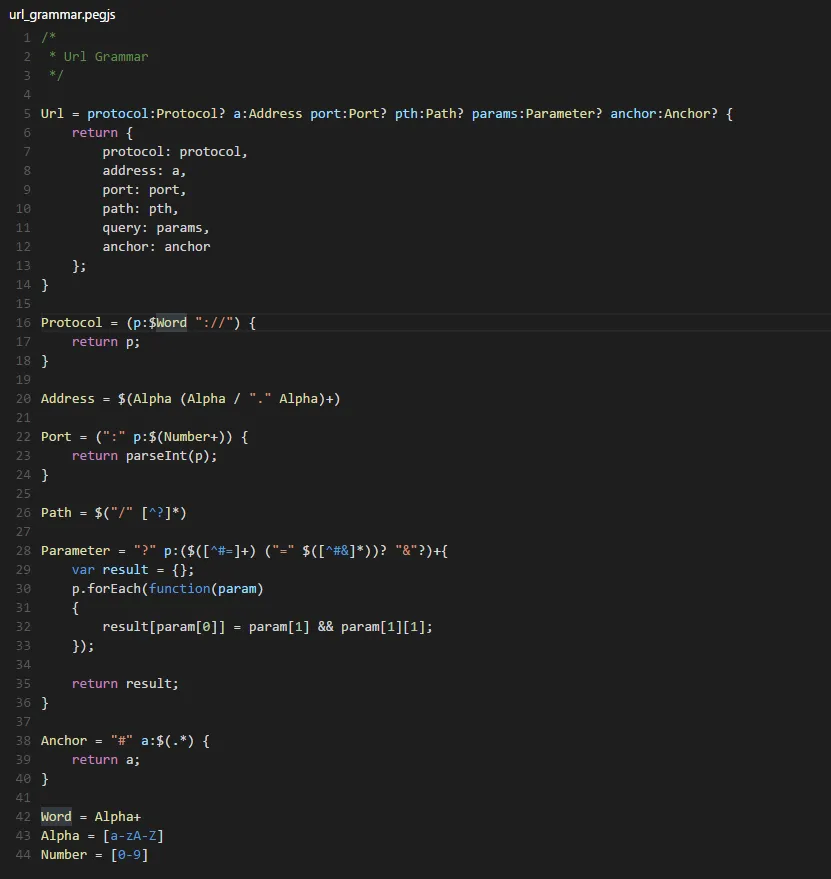Viewport: 831px width, 879px height.
Task: Click the Anchor rule name on line 38
Action: pyautogui.click(x=63, y=740)
